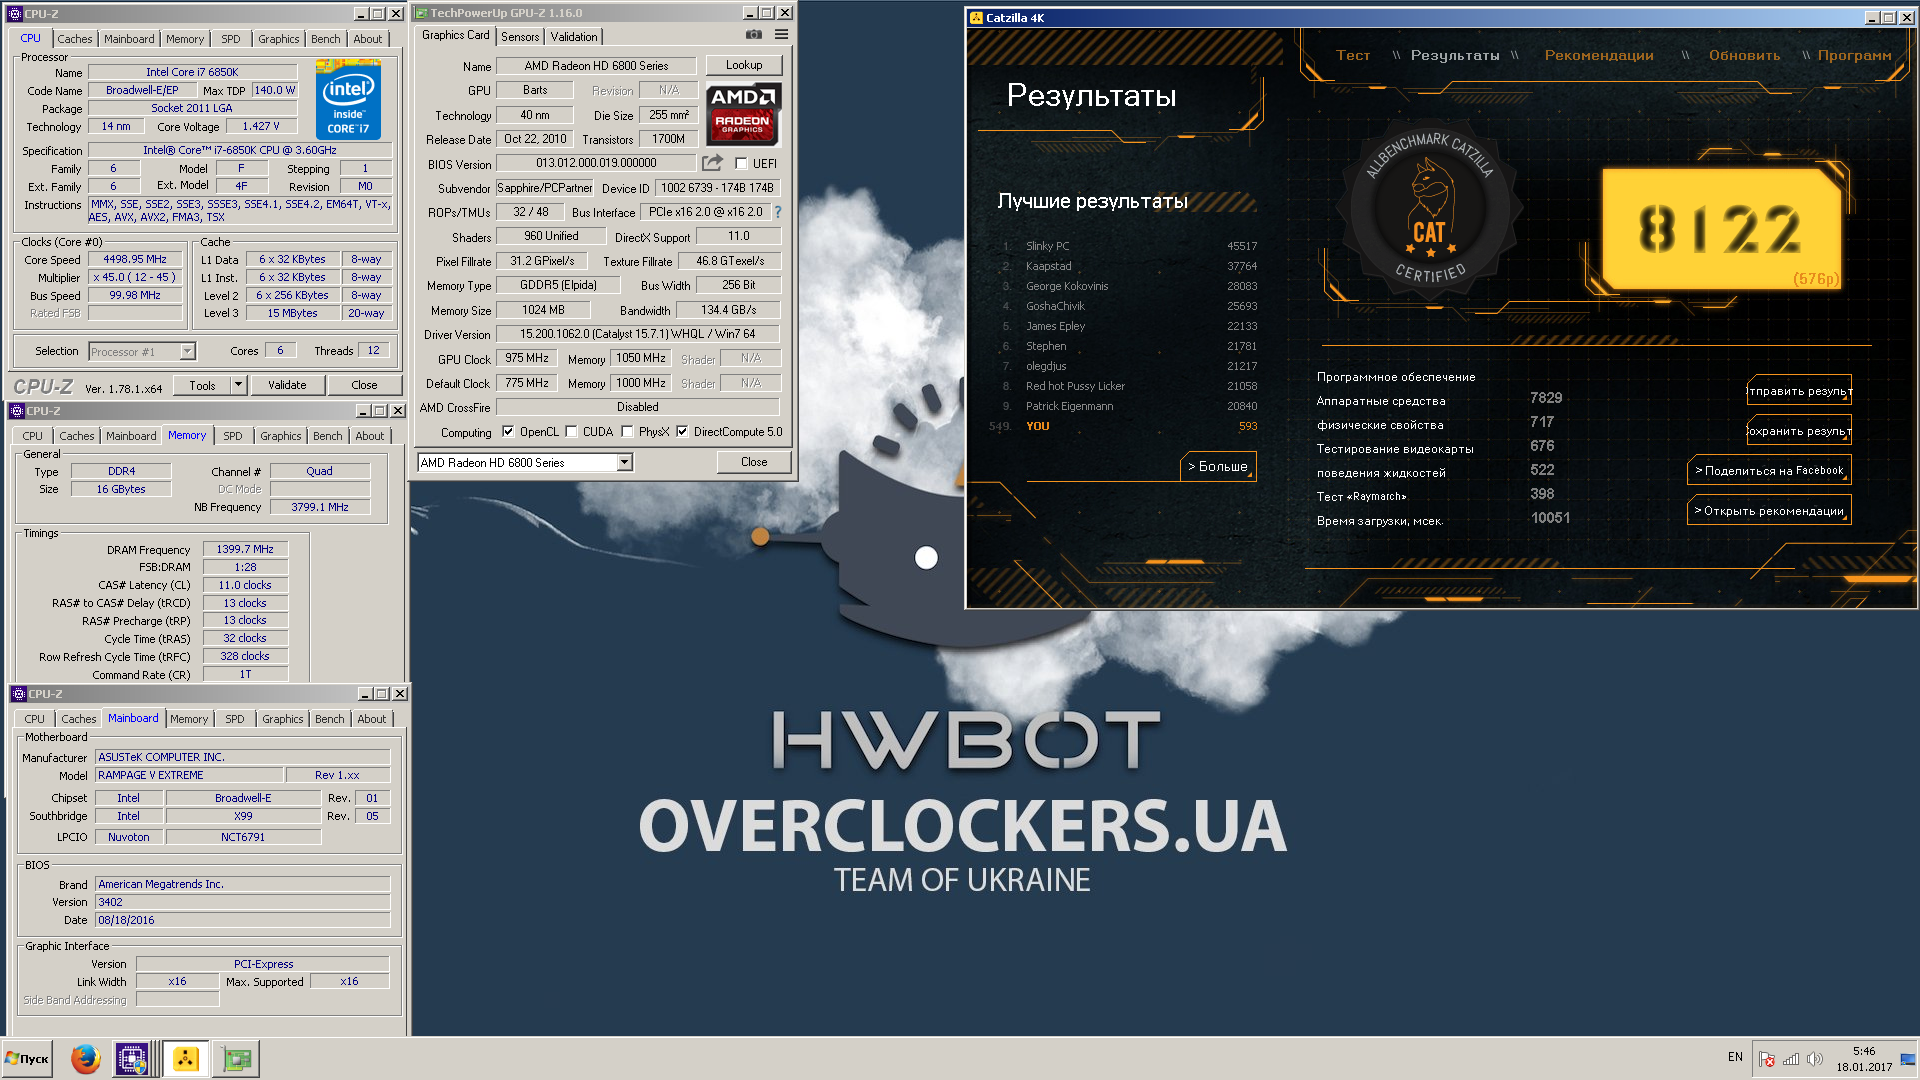
Task: Select the CPU-Z taskbar button
Action: (x=132, y=1059)
